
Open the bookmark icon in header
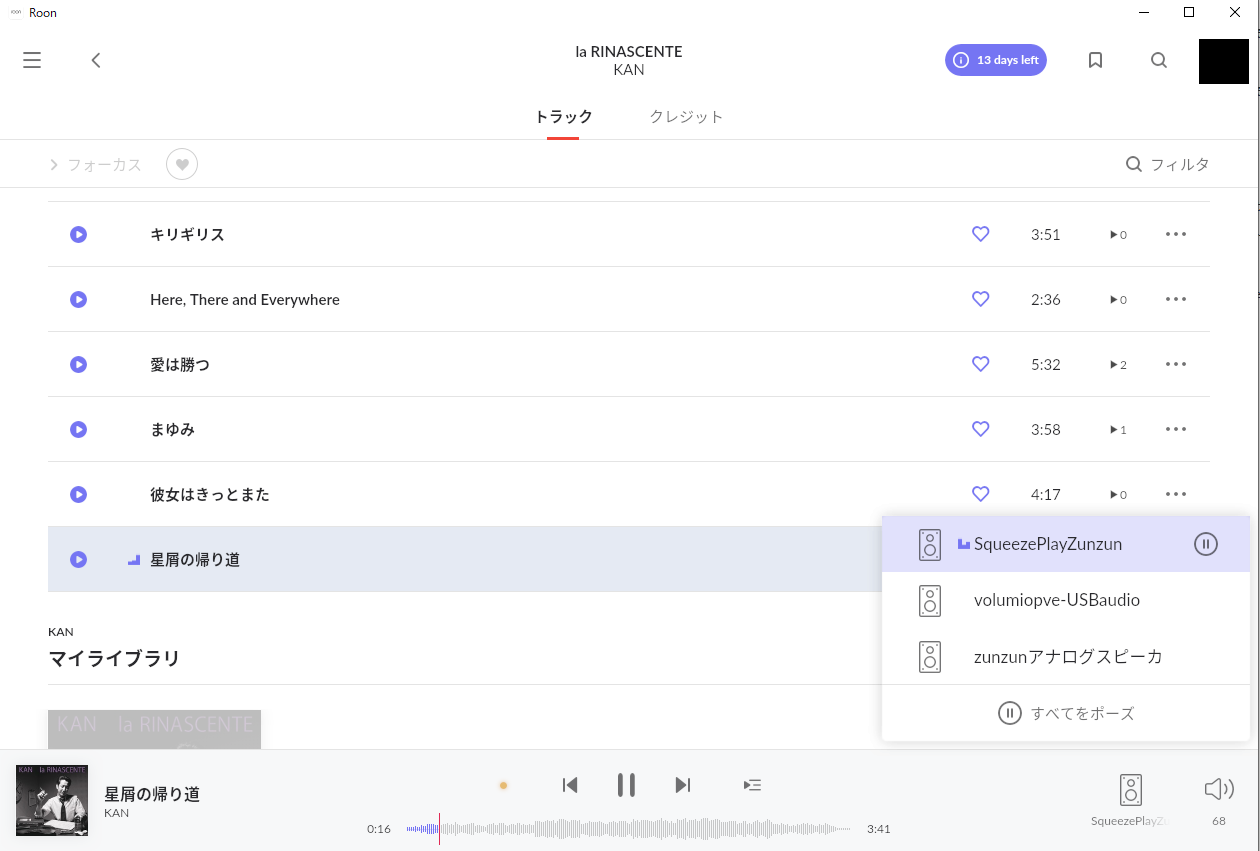click(x=1095, y=60)
